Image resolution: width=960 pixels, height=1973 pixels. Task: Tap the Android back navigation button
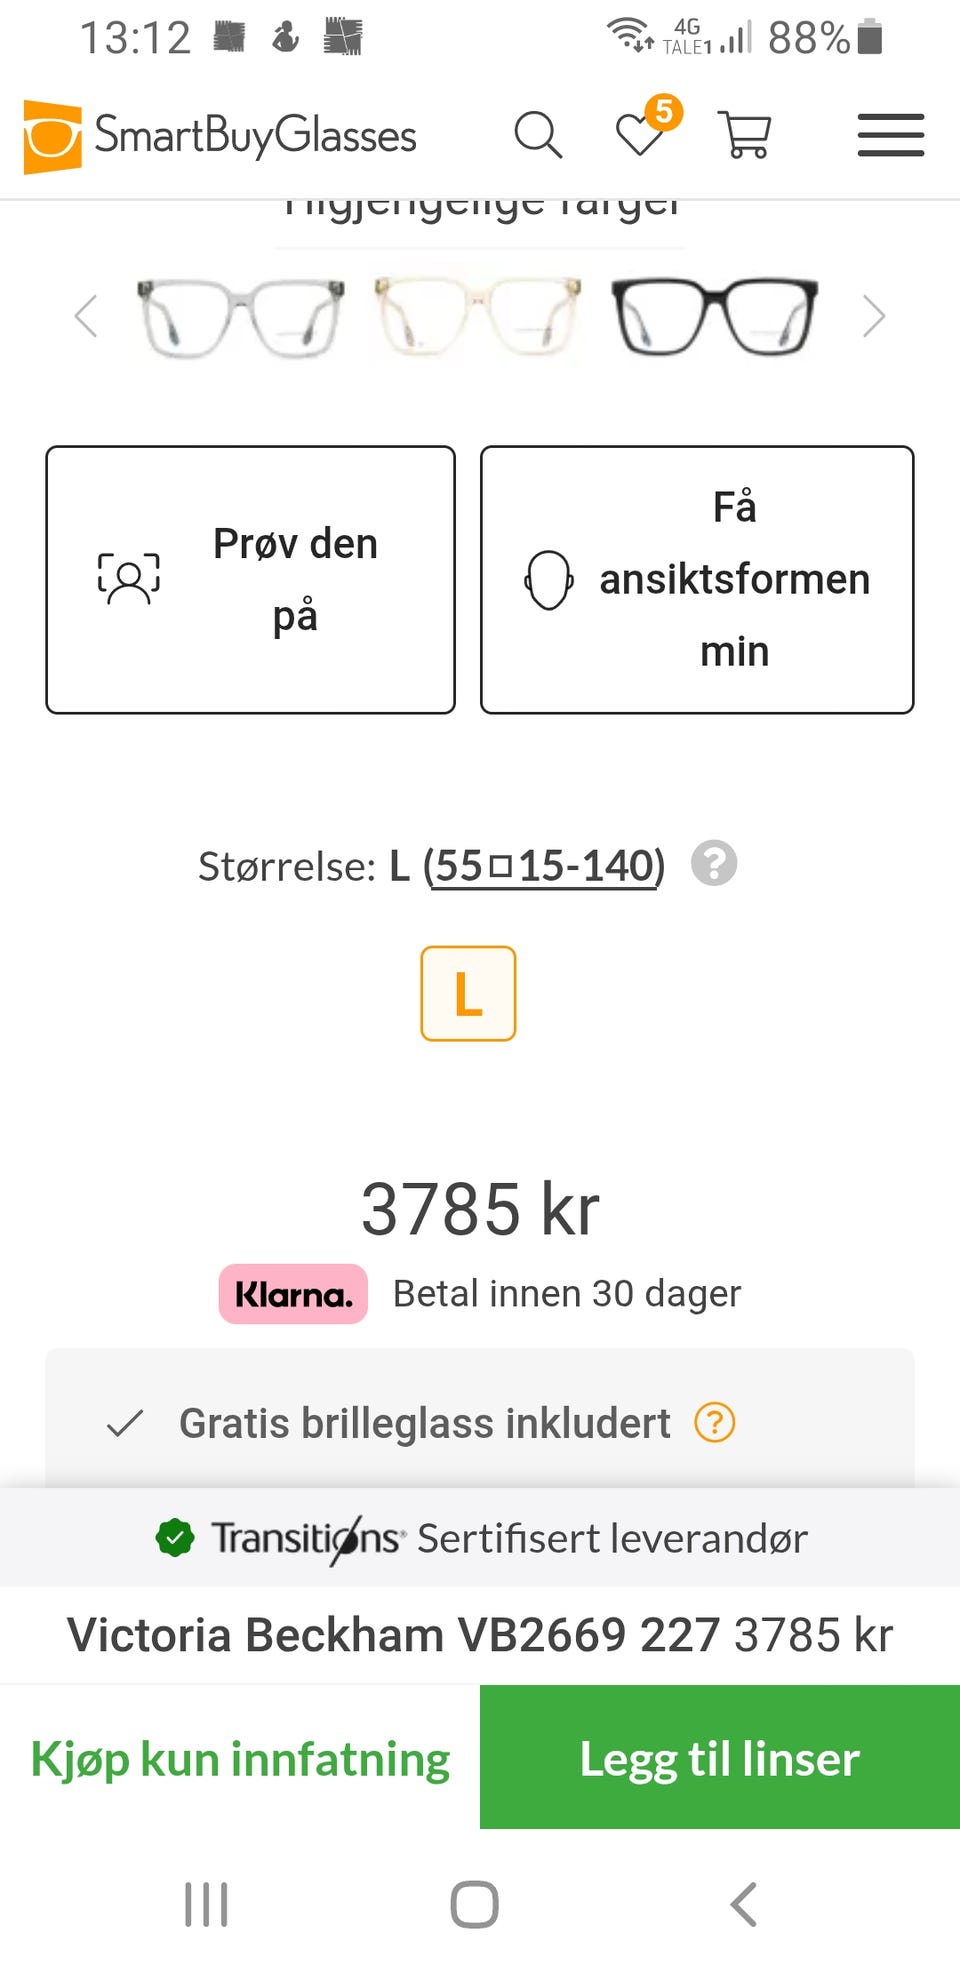click(x=743, y=1904)
